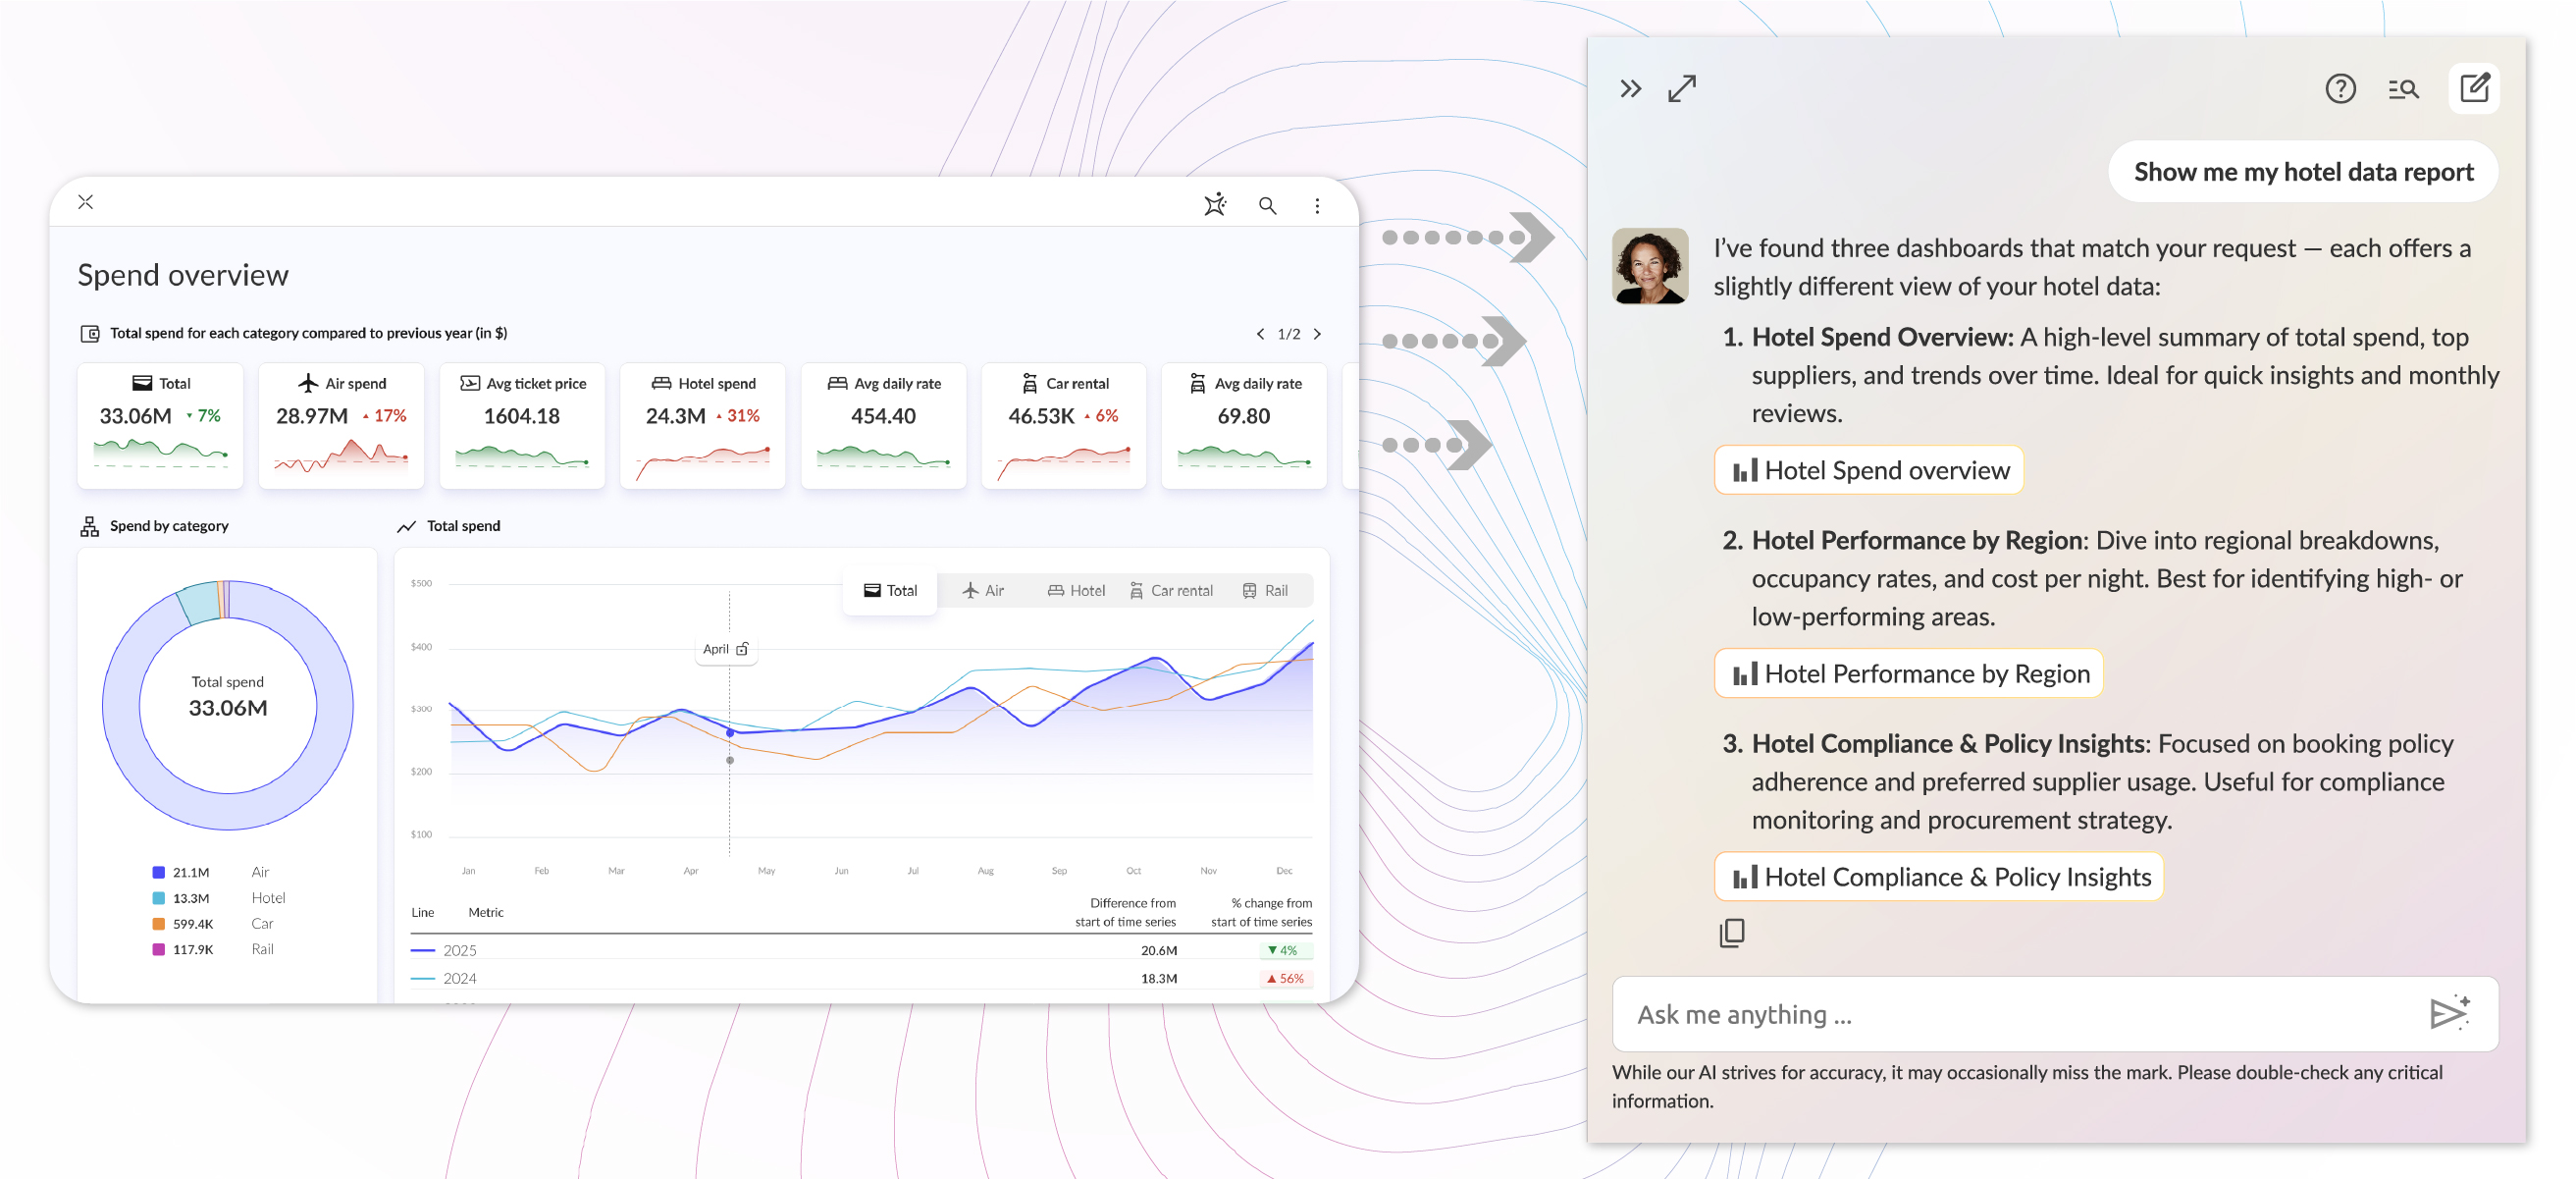
Task: Go to previous page of spend cards
Action: (1260, 334)
